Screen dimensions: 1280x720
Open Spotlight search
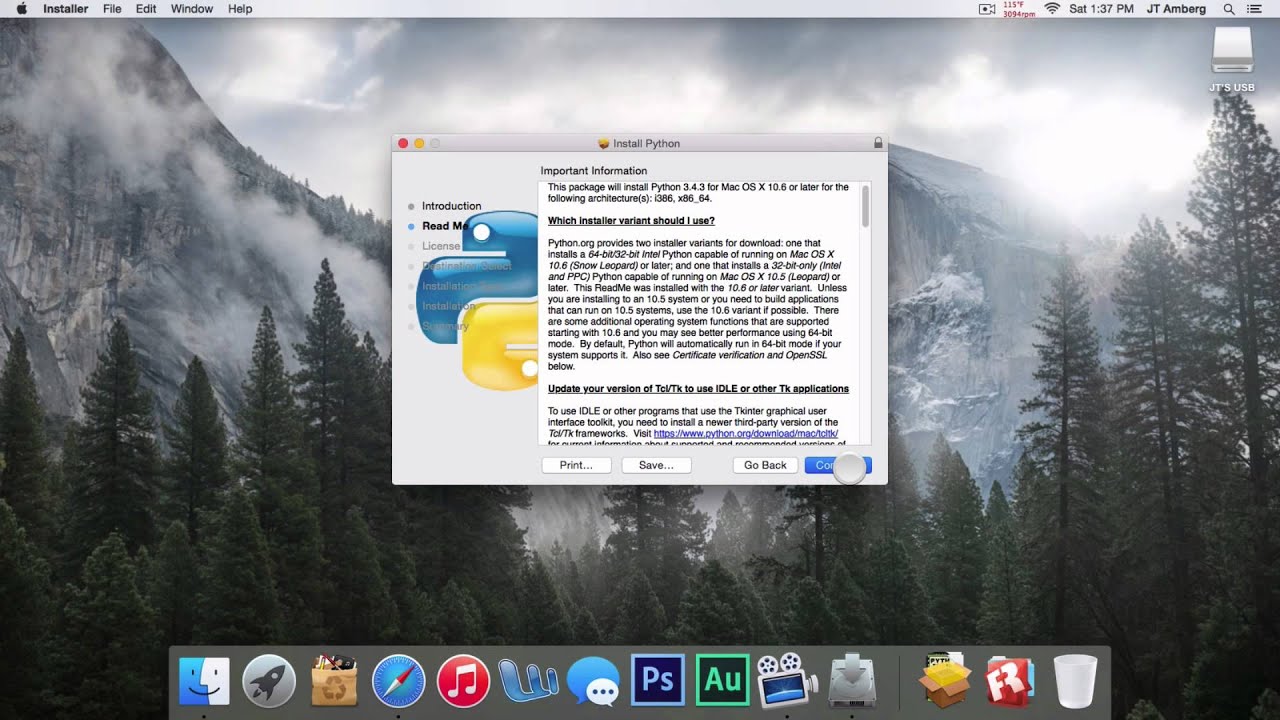click(x=1229, y=9)
